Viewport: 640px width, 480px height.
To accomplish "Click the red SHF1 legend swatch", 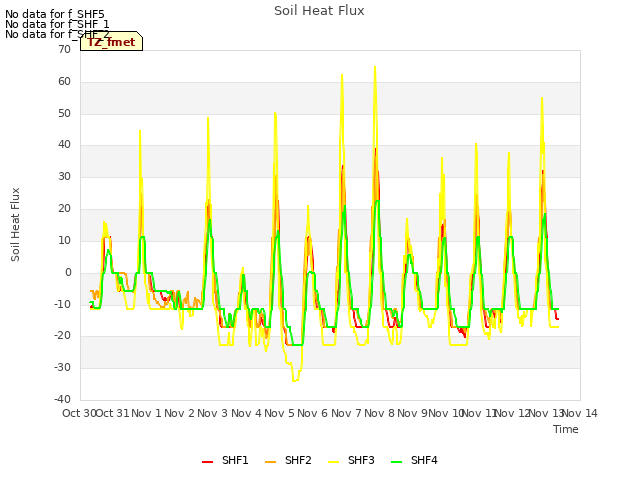I will [x=207, y=462].
